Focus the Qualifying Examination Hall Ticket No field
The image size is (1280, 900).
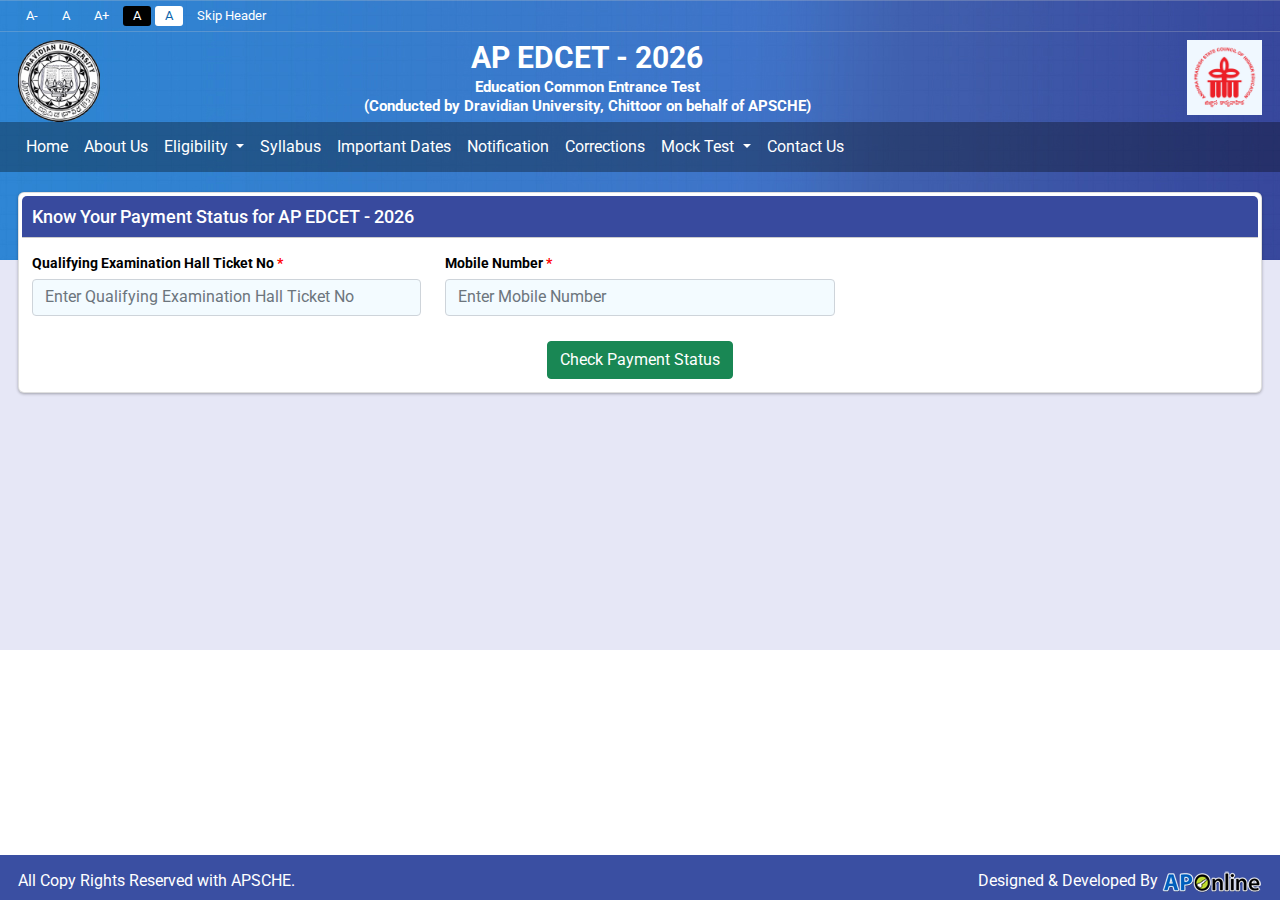(226, 297)
